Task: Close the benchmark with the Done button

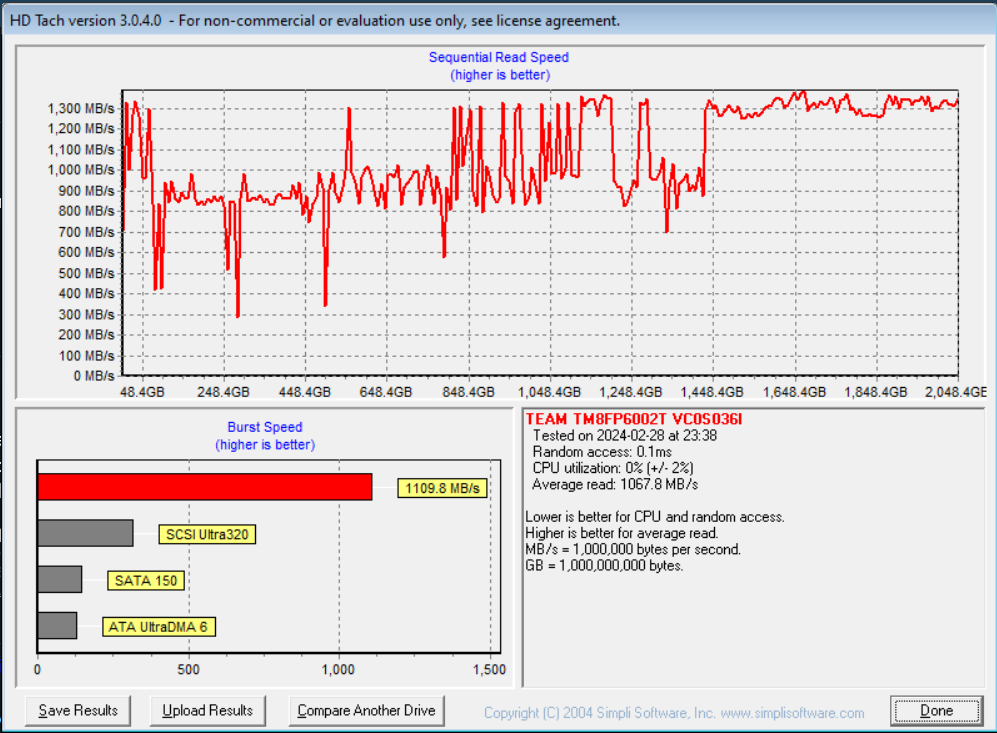Action: pyautogui.click(x=936, y=711)
